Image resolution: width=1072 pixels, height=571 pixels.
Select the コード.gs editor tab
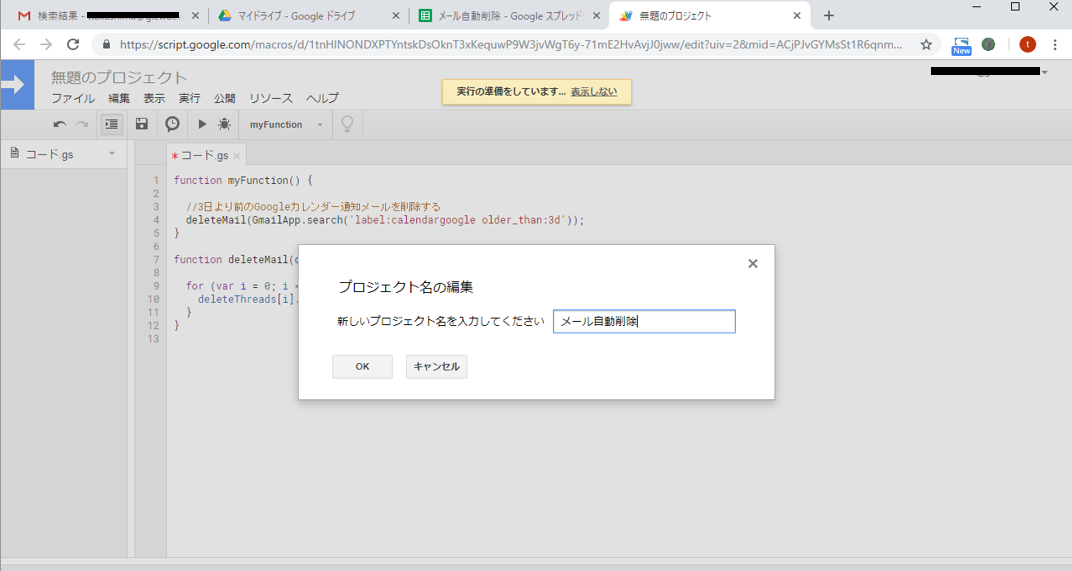point(204,155)
